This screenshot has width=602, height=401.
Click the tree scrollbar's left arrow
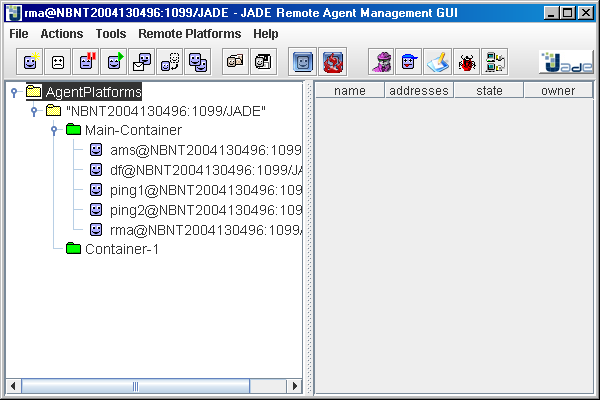13,386
